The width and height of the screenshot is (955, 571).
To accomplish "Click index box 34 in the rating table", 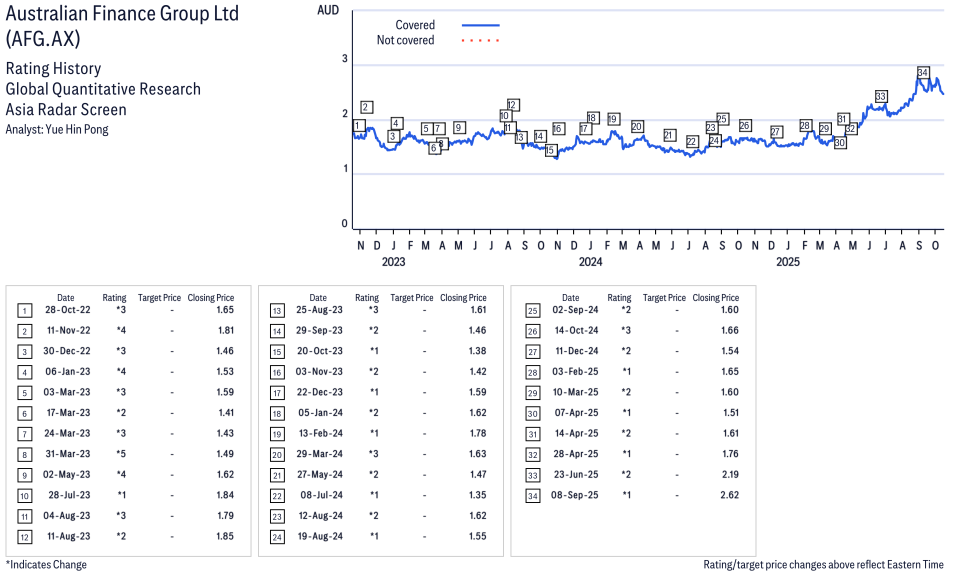I will (x=532, y=495).
